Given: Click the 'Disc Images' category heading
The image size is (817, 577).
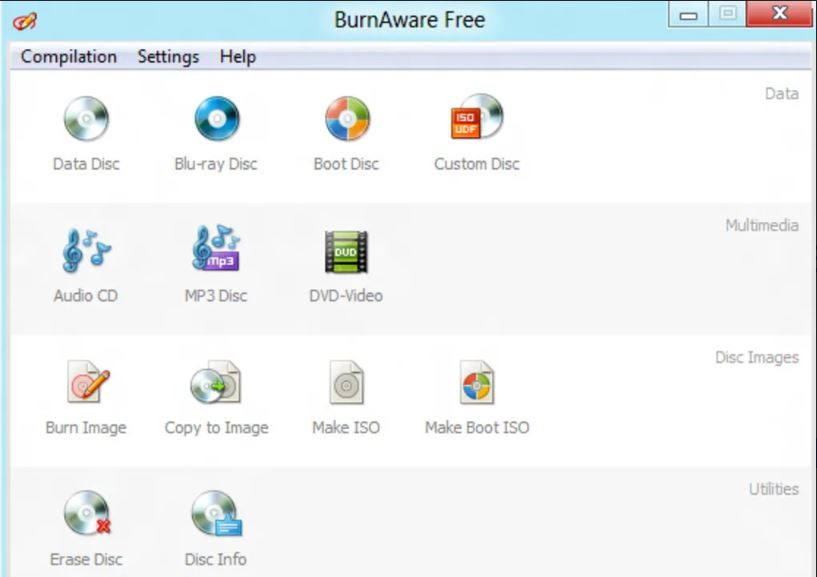Looking at the screenshot, I should click(x=757, y=357).
